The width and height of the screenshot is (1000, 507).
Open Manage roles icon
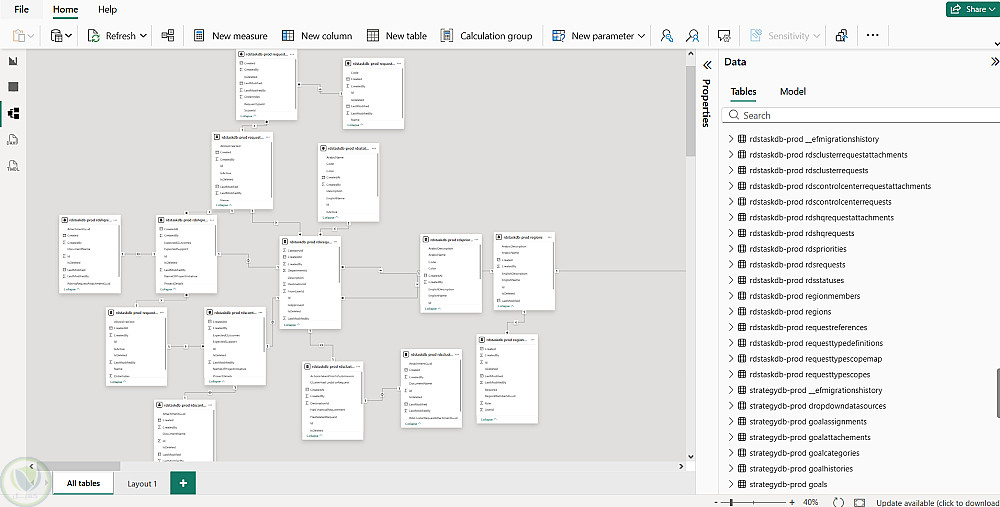(x=666, y=36)
